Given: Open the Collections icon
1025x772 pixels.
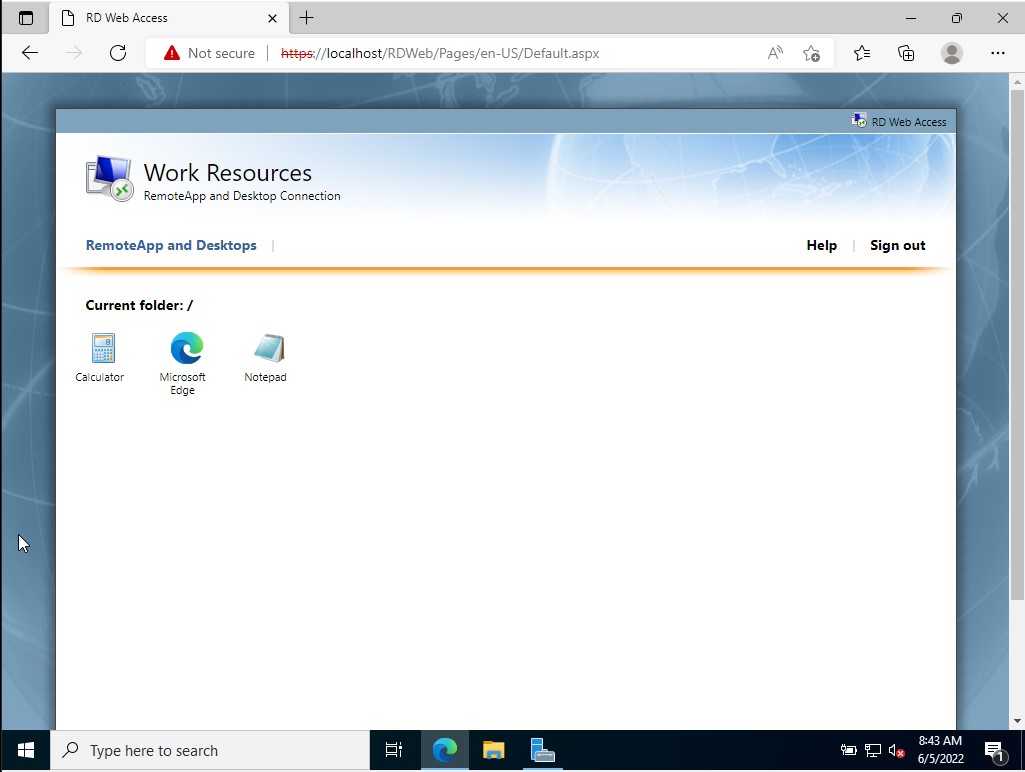Looking at the screenshot, I should (906, 53).
